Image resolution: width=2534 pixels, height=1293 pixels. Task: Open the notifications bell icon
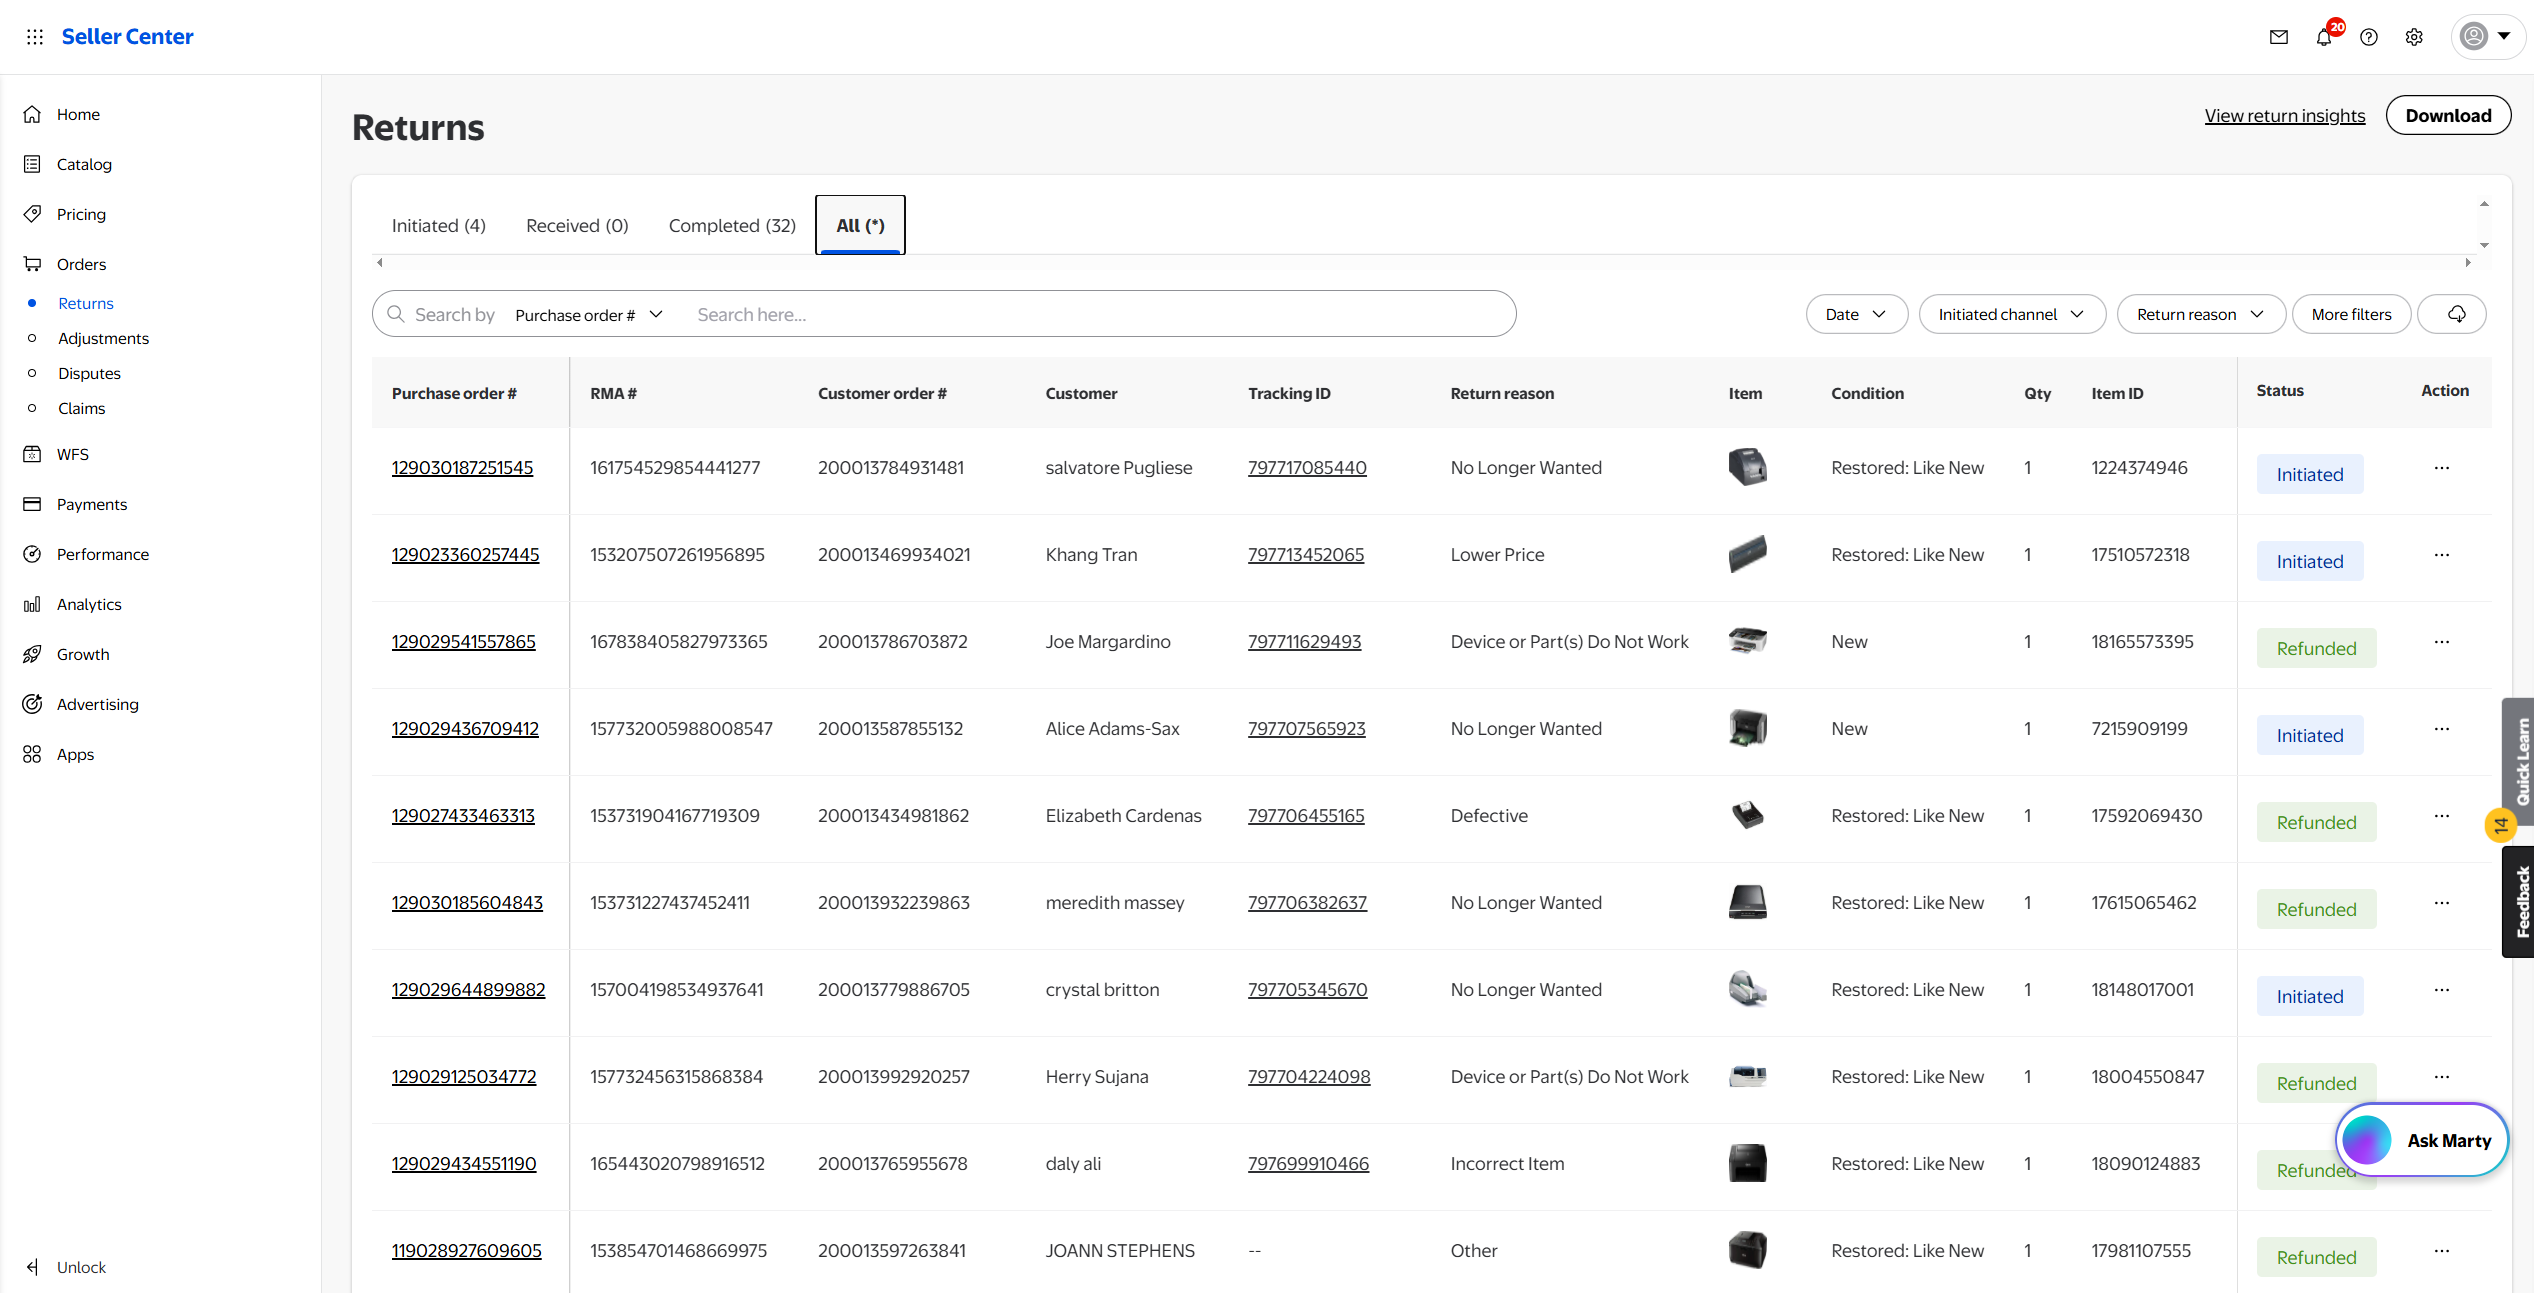(2324, 37)
